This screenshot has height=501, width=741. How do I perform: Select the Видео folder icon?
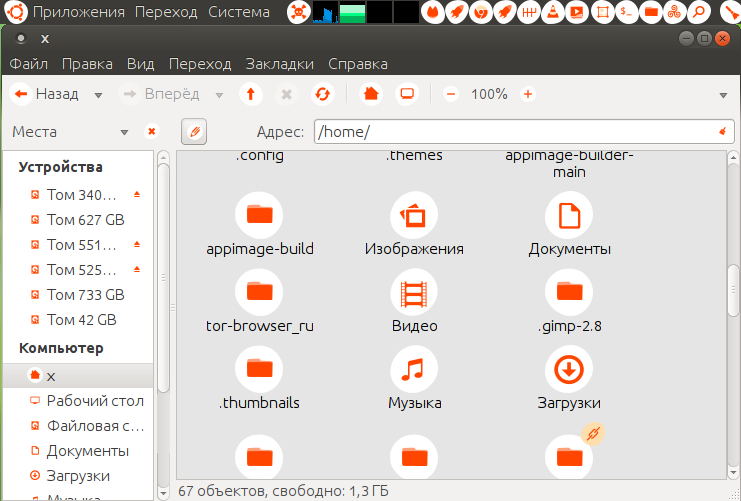pos(414,292)
